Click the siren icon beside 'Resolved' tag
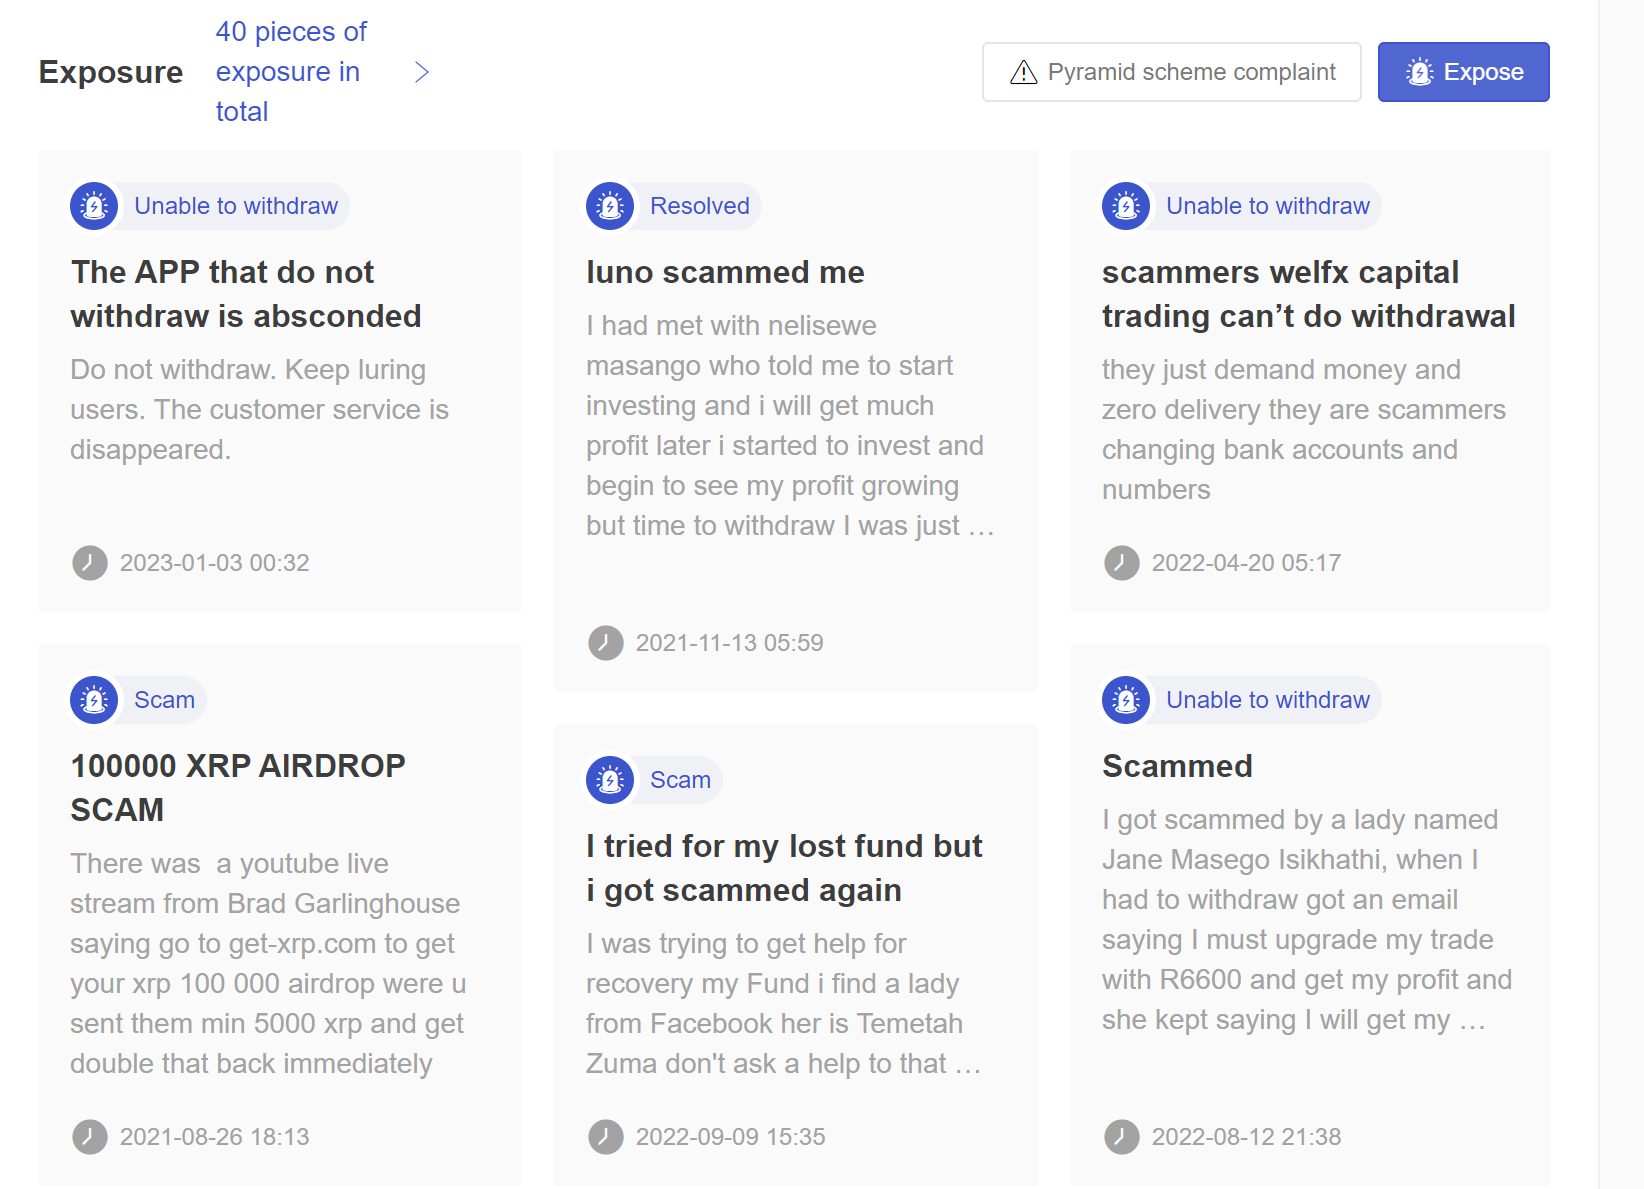Viewport: 1644px width, 1189px height. 610,206
